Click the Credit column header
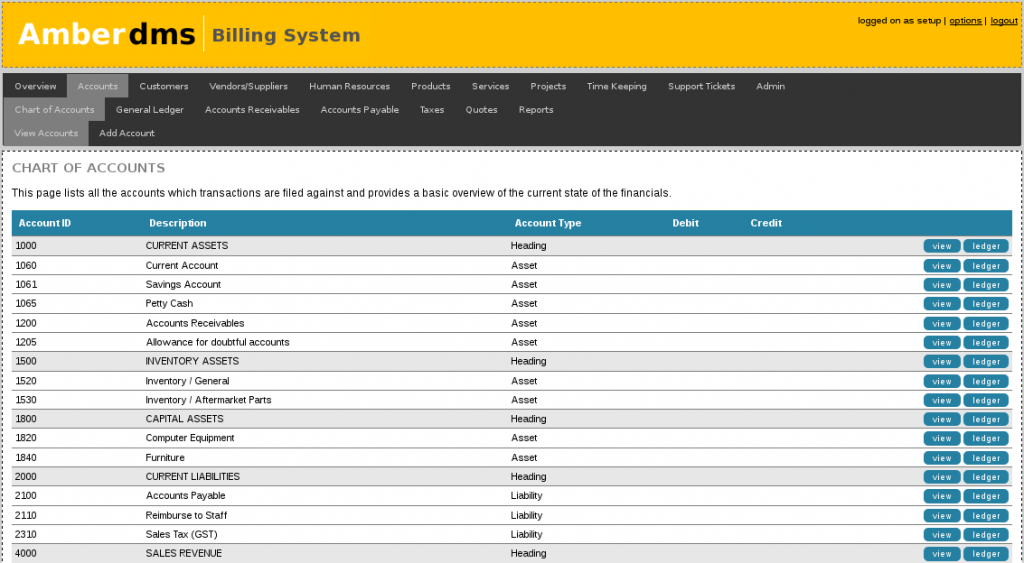 point(766,223)
